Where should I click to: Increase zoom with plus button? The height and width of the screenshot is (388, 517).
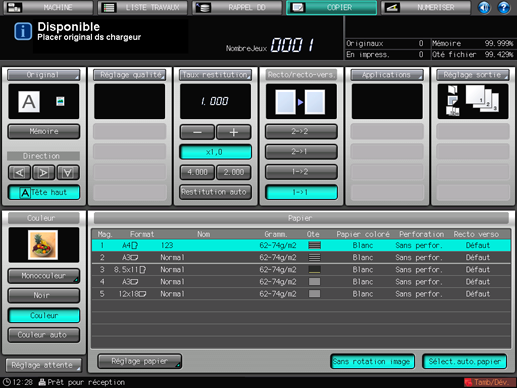(x=233, y=132)
